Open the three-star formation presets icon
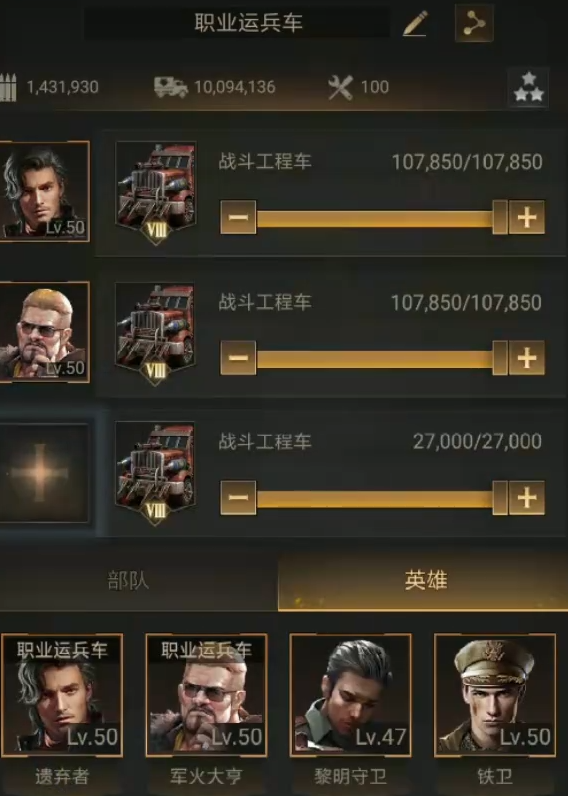568x796 pixels. pyautogui.click(x=528, y=87)
